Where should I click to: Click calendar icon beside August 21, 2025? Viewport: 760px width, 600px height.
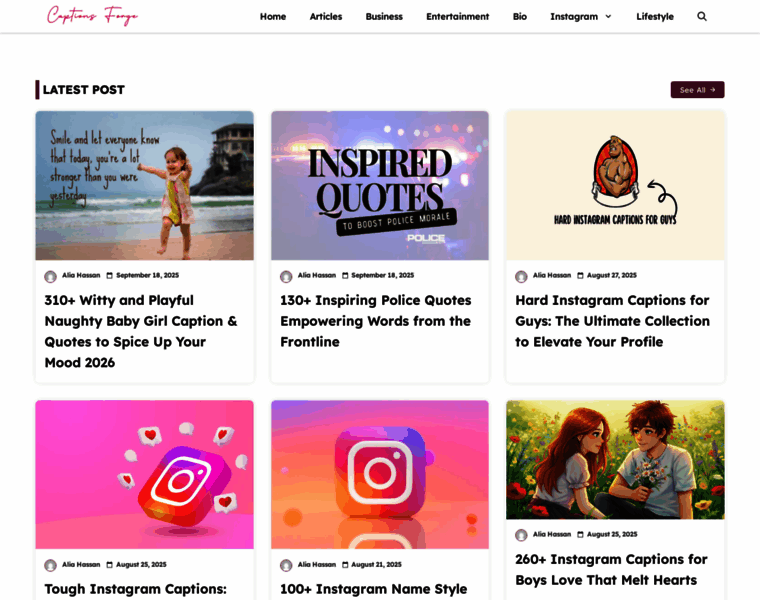(345, 565)
